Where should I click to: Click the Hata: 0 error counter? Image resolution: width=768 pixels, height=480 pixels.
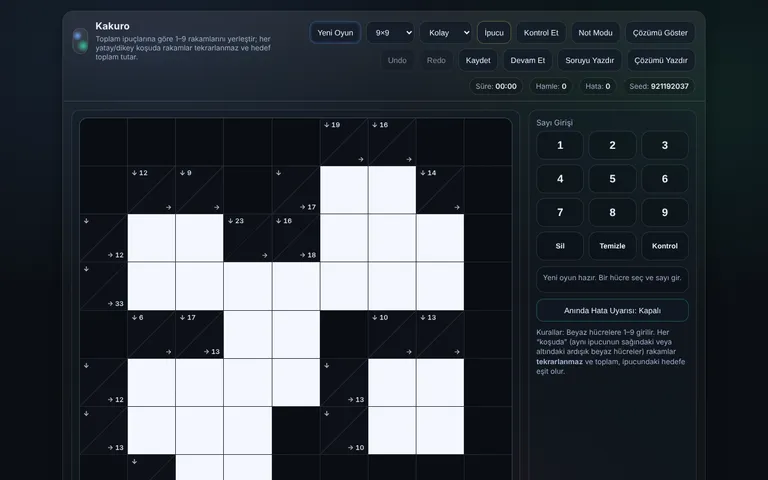[x=598, y=86]
